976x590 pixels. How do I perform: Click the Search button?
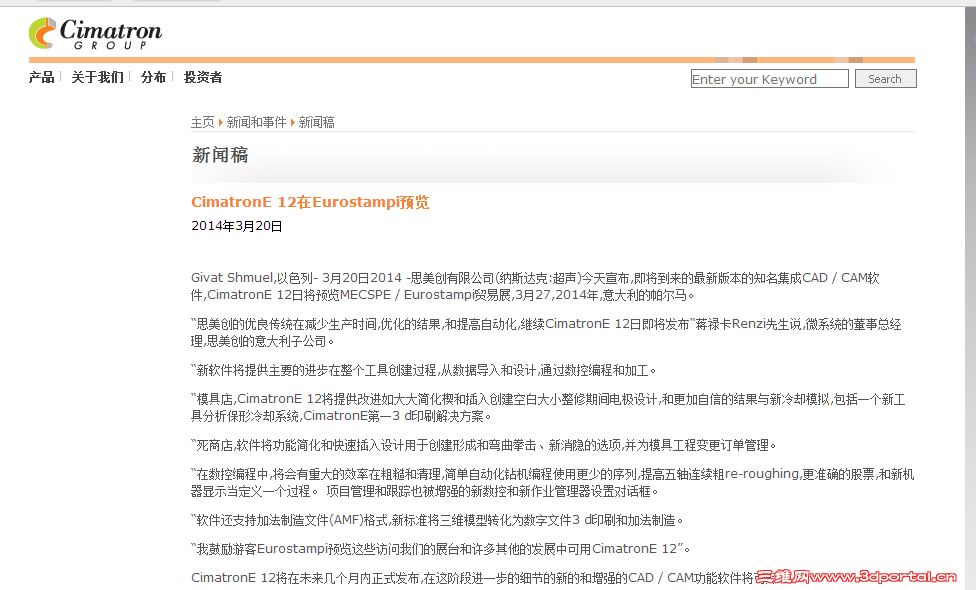(x=885, y=79)
